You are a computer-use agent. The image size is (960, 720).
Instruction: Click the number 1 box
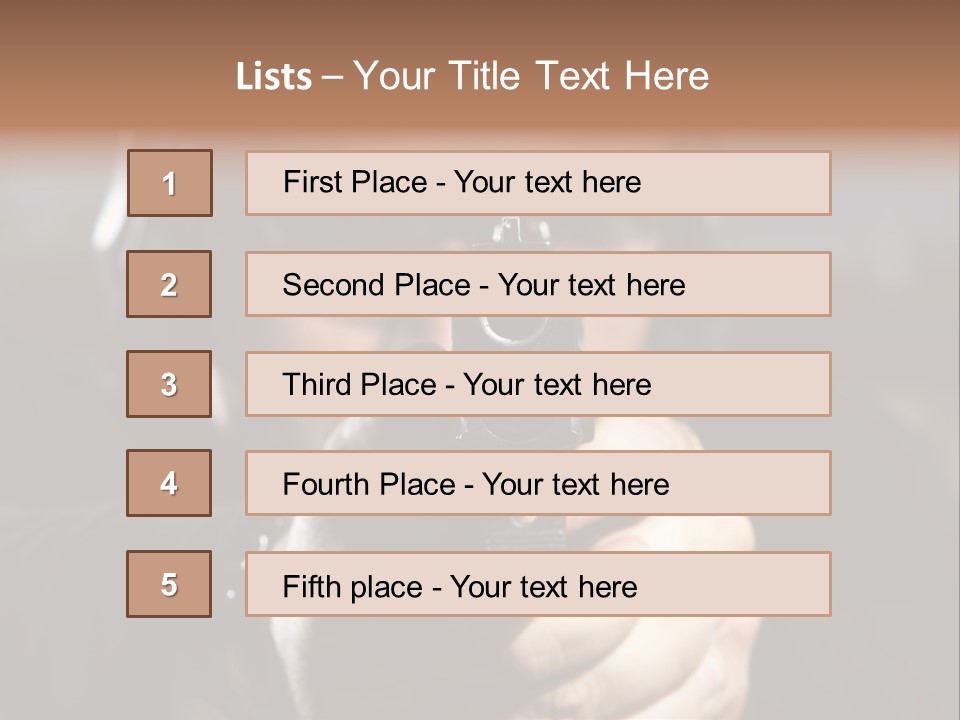(170, 183)
